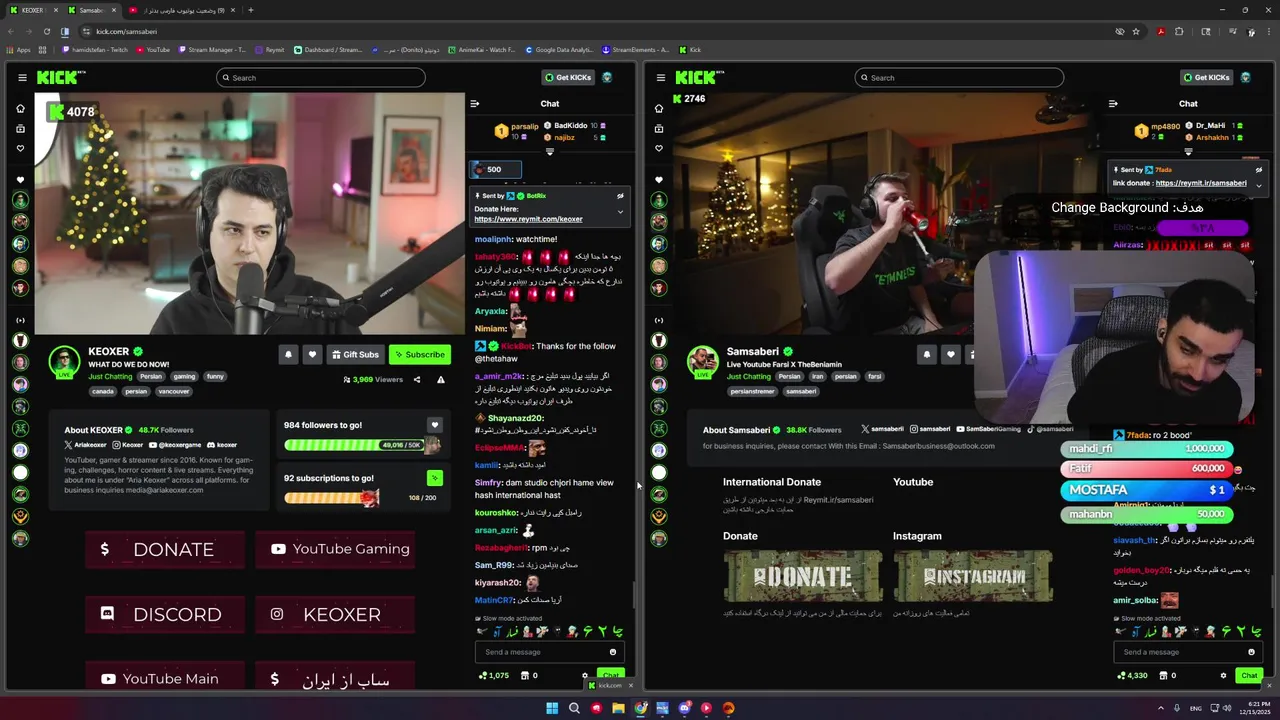Report the KEOXER stream via warning icon
The height and width of the screenshot is (720, 1280).
point(441,380)
